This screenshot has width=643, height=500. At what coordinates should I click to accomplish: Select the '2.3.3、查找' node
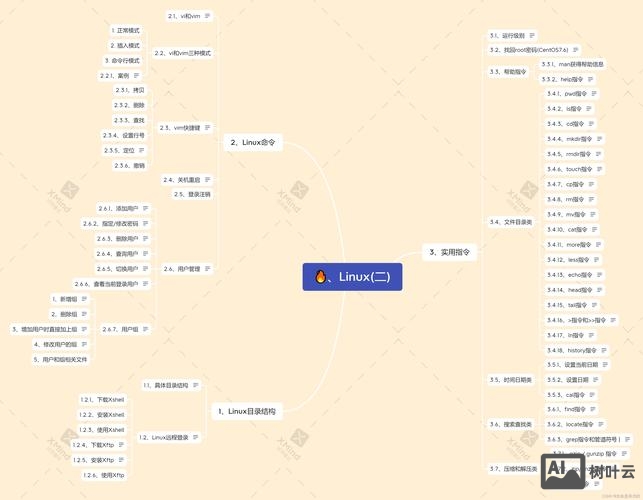[x=129, y=120]
